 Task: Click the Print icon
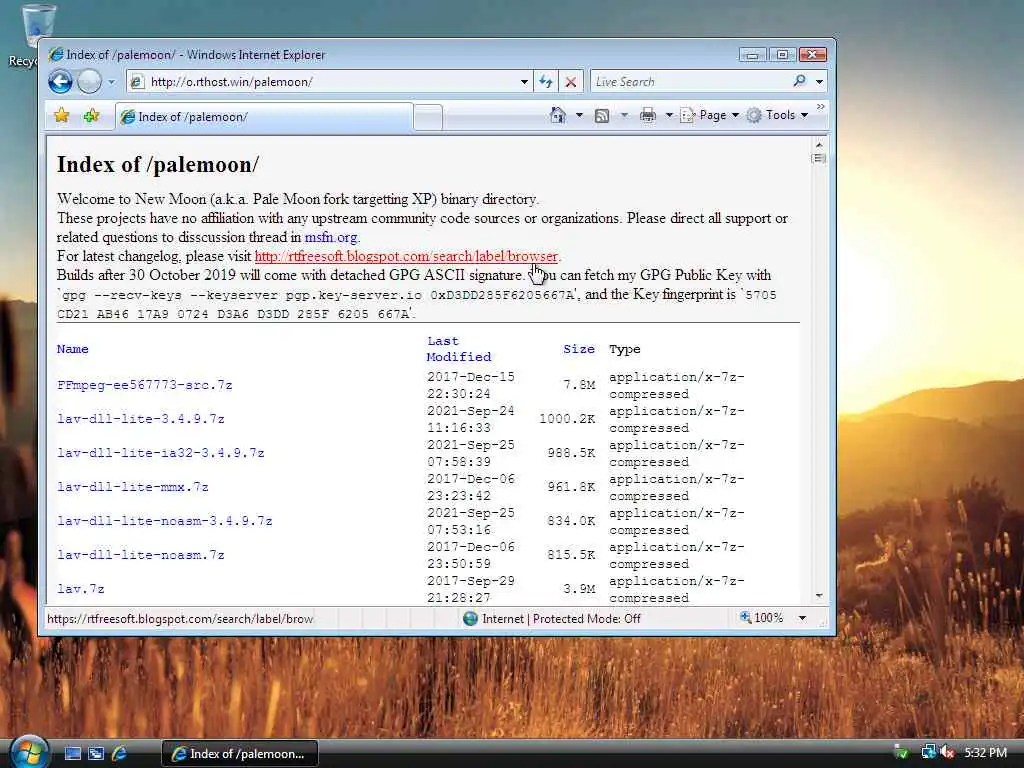[x=647, y=116]
